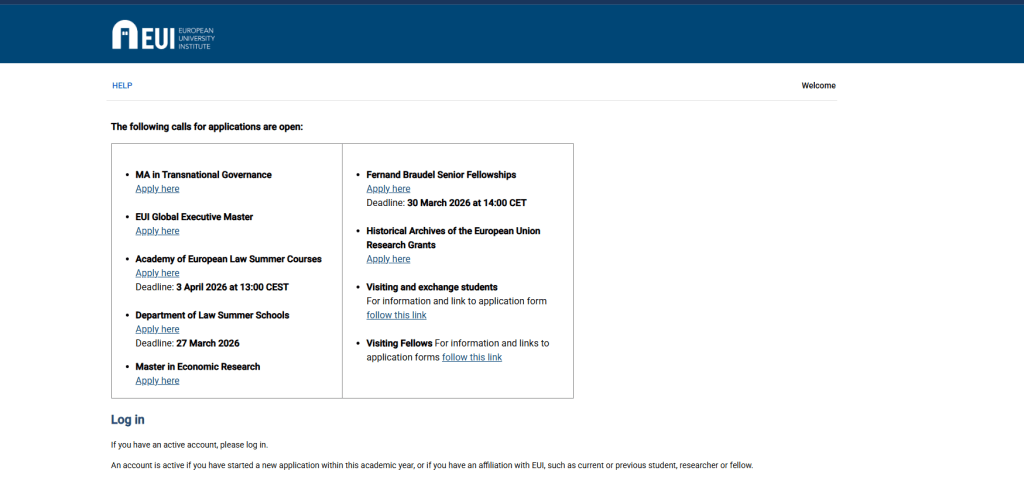The image size is (1024, 481).
Task: Click the Welcome label in header
Action: point(818,86)
